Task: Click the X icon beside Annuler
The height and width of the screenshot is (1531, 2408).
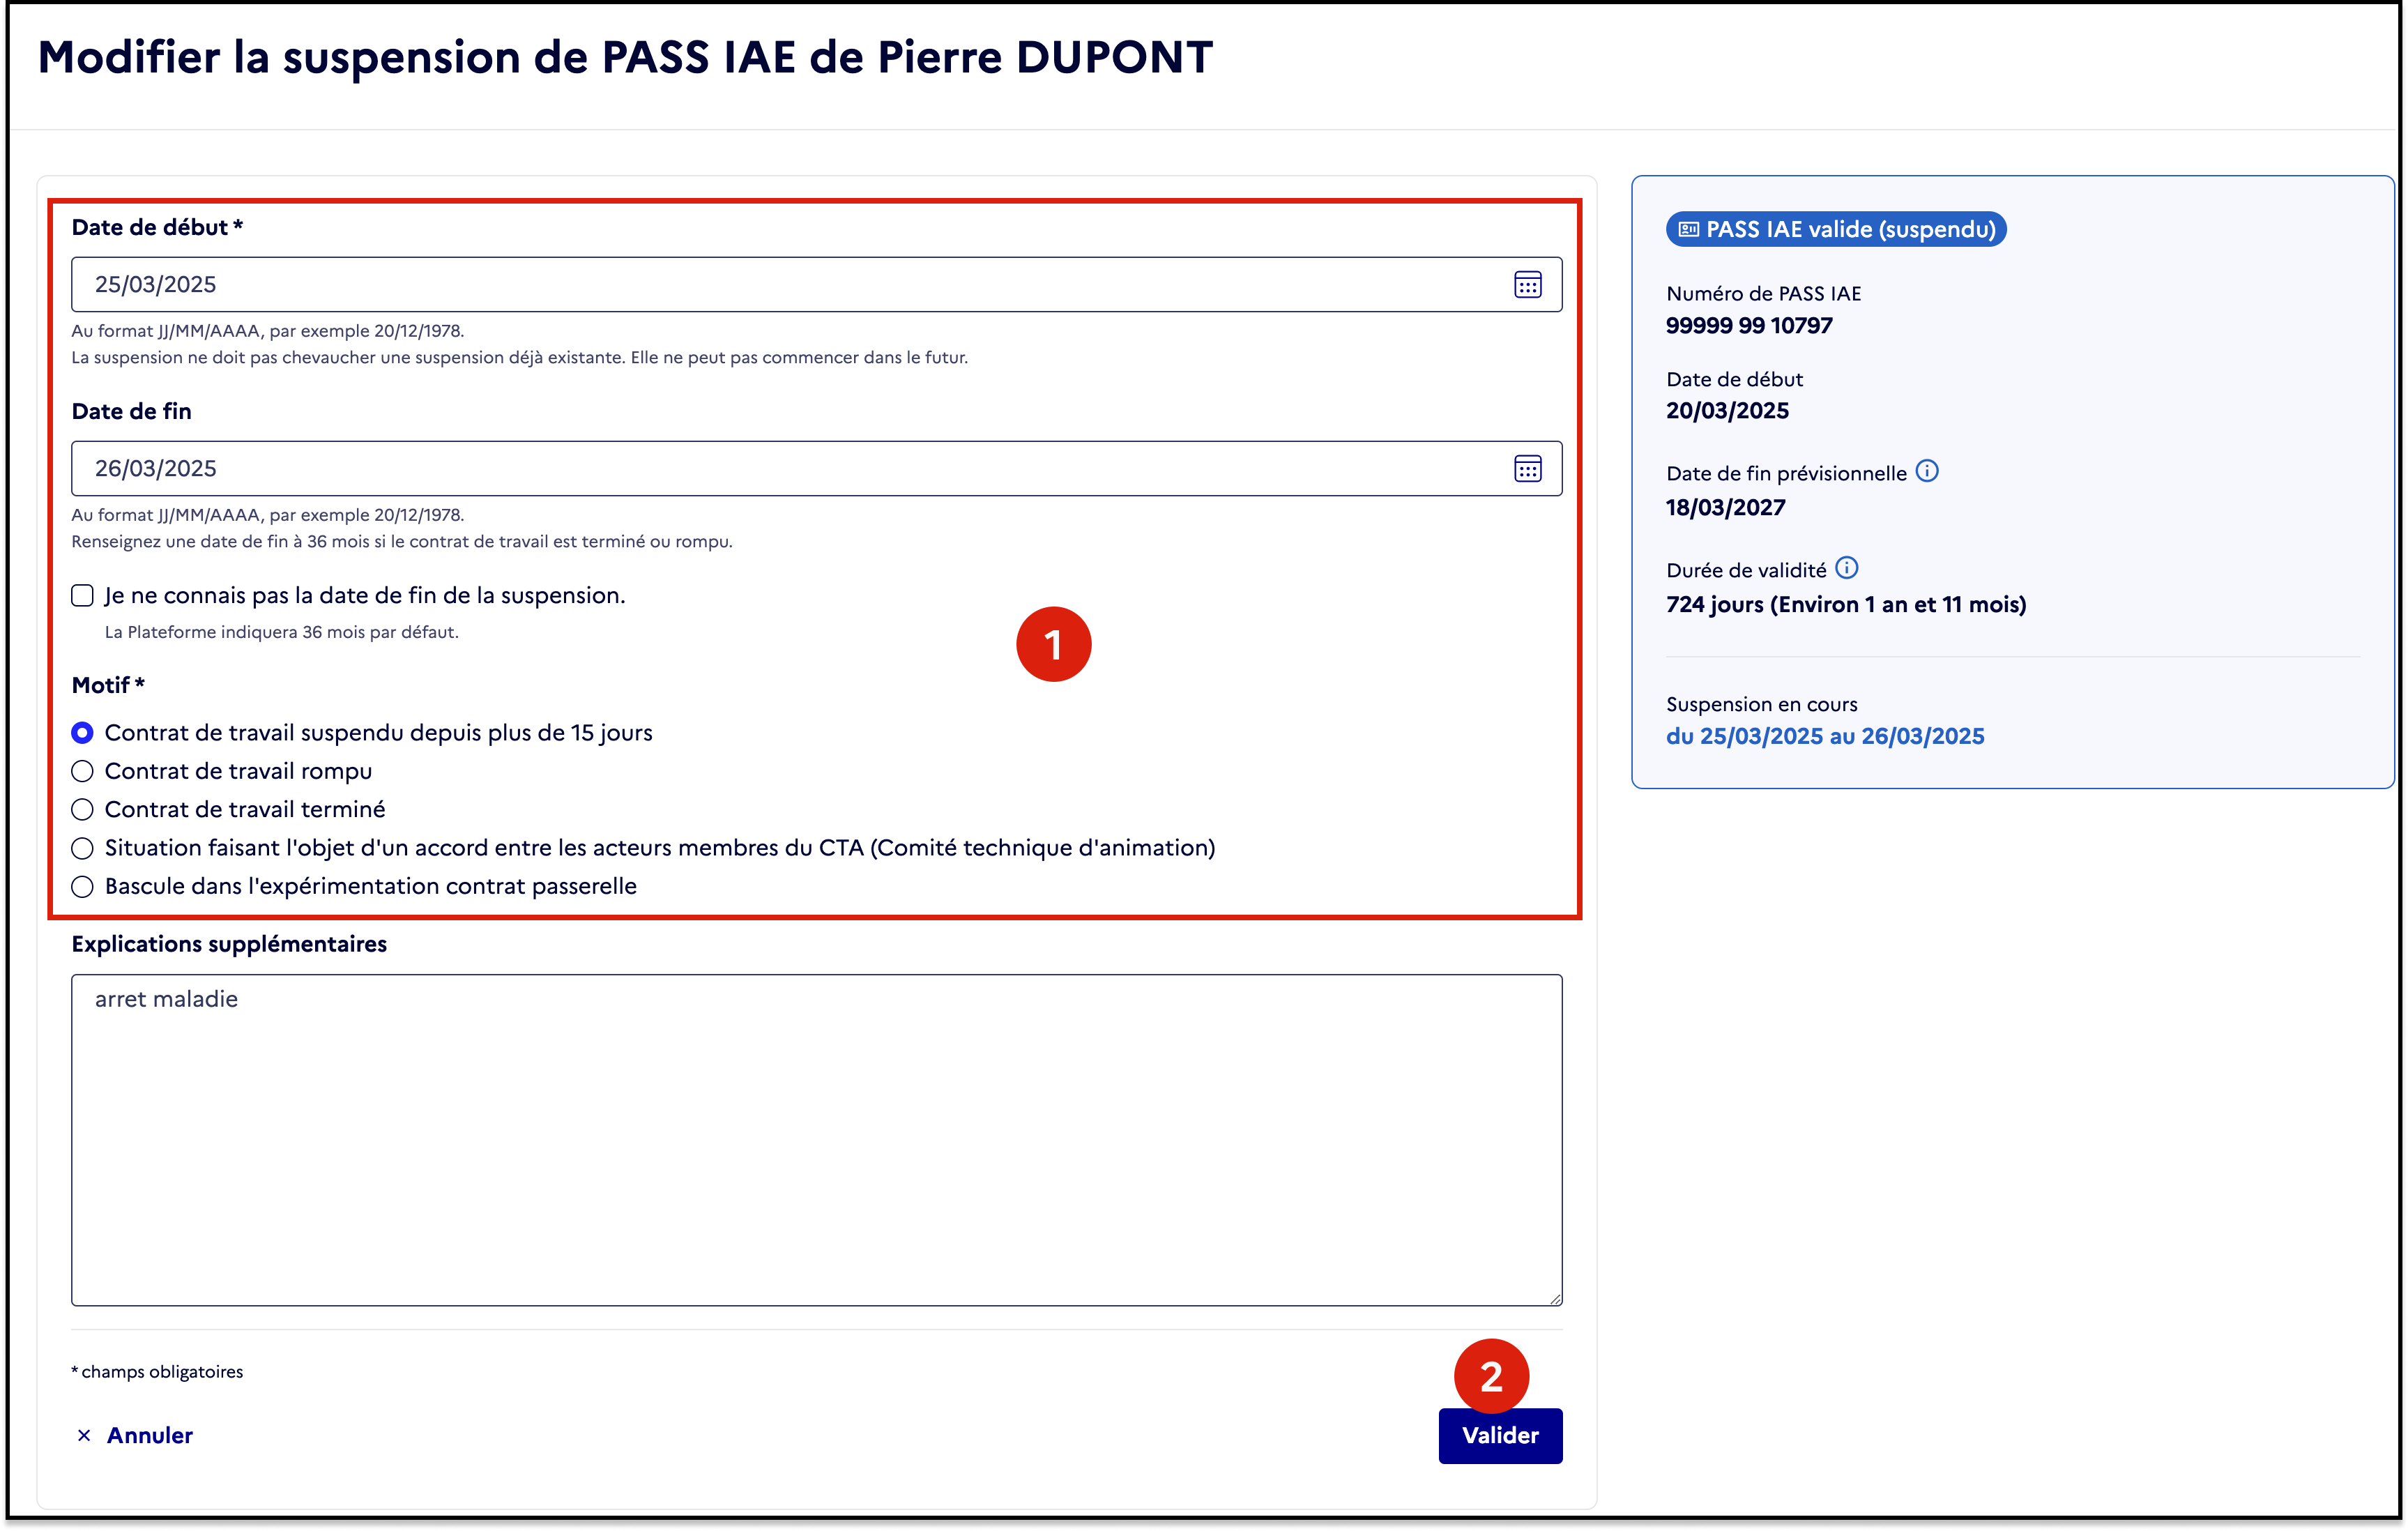Action: (84, 1435)
